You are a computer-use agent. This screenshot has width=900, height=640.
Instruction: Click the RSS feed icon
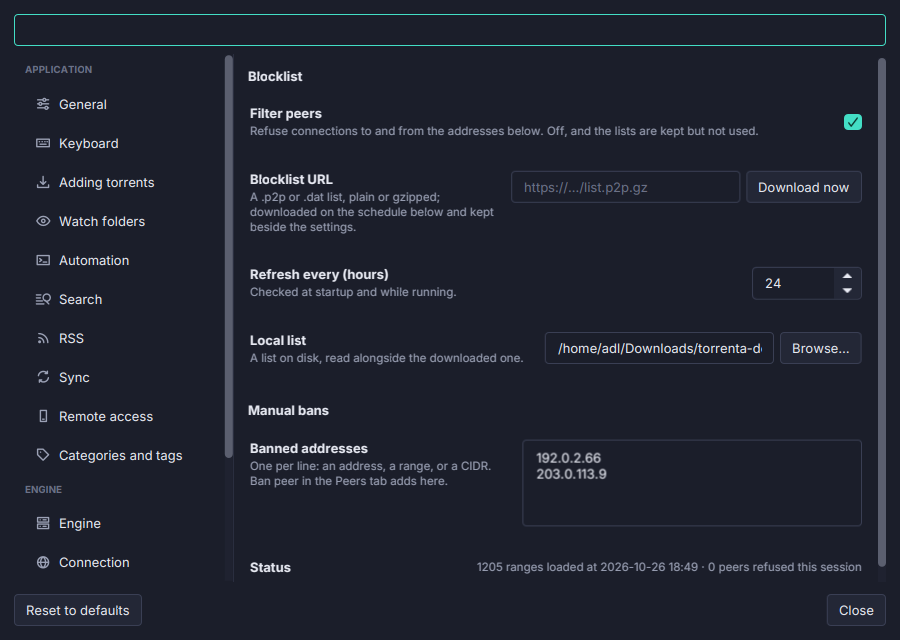pos(43,338)
